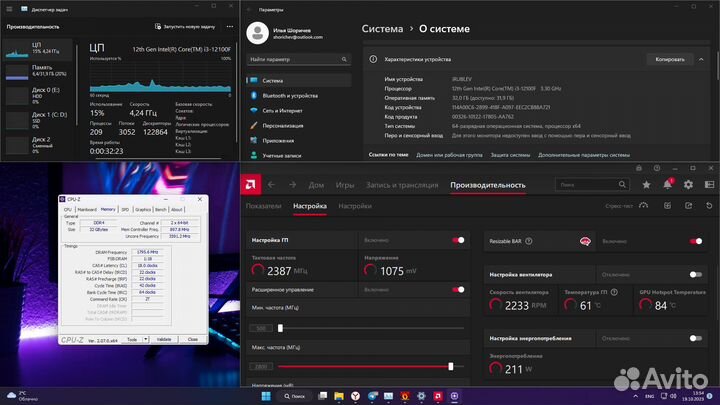Viewport: 720px width, 405px height.
Task: Click Copy button for device specs
Action: pos(669,59)
